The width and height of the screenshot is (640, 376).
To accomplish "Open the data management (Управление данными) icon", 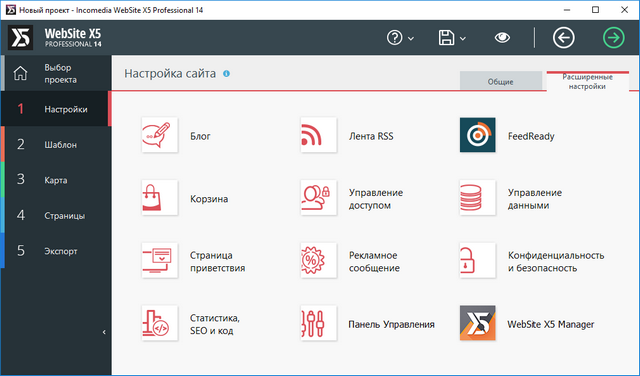I will click(478, 198).
